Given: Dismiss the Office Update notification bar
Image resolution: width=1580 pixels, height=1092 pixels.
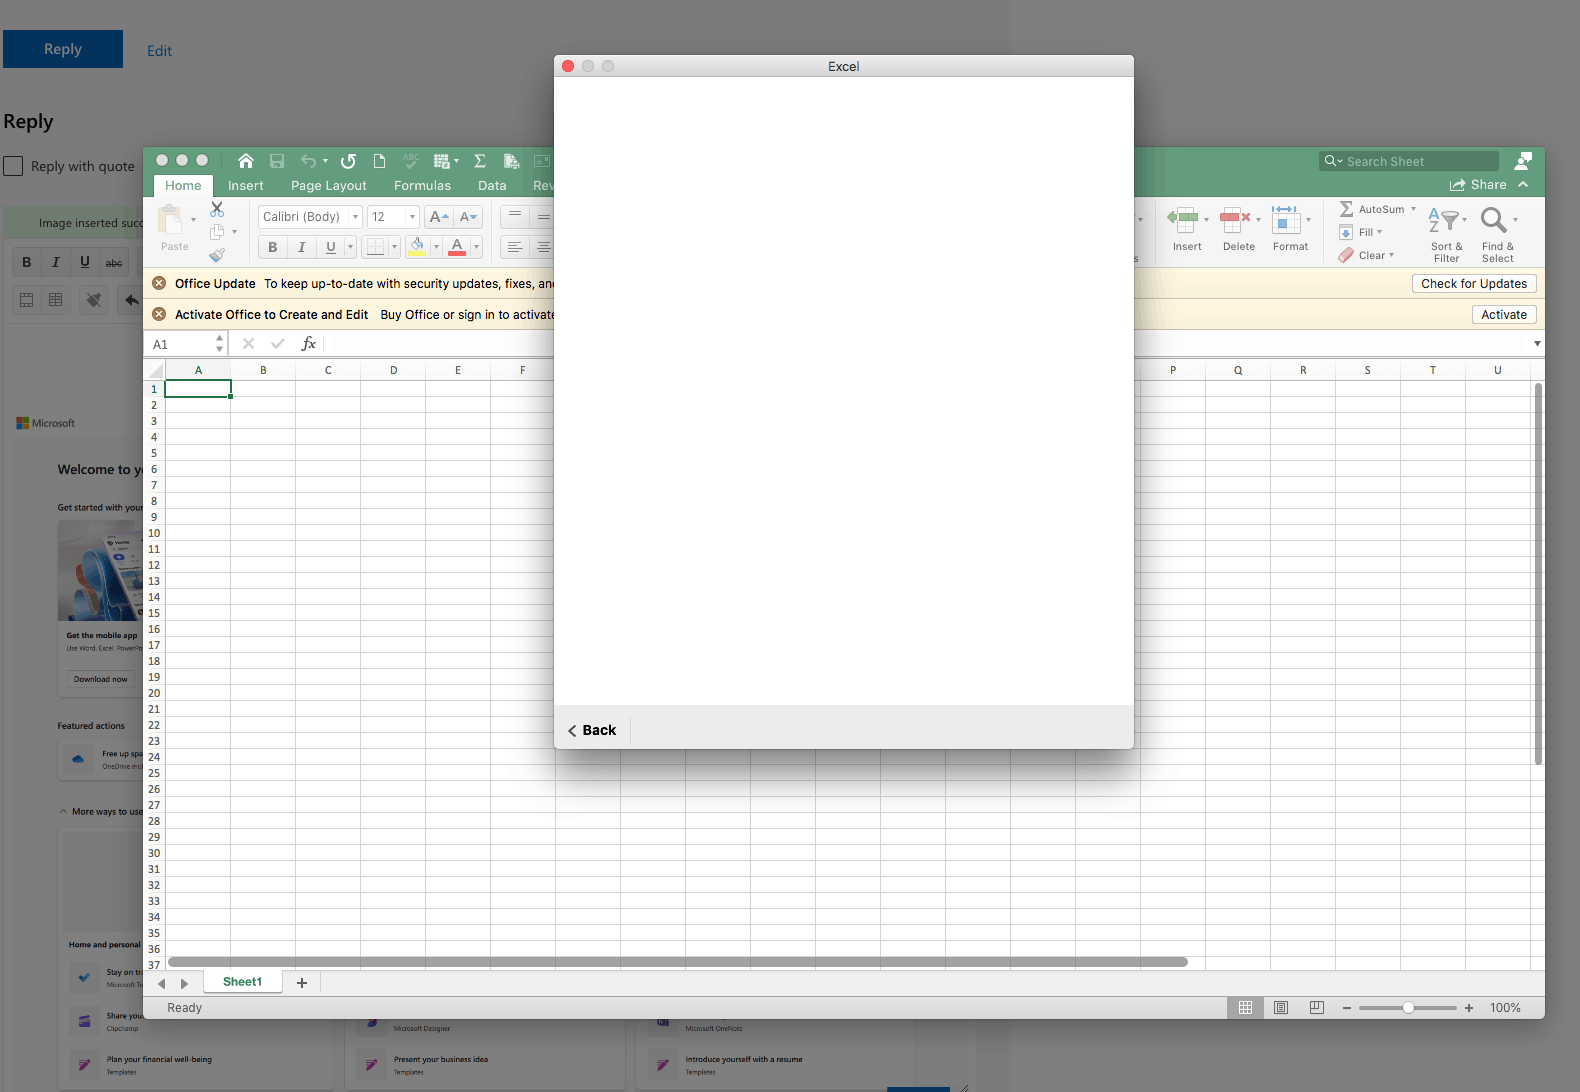Looking at the screenshot, I should point(159,283).
